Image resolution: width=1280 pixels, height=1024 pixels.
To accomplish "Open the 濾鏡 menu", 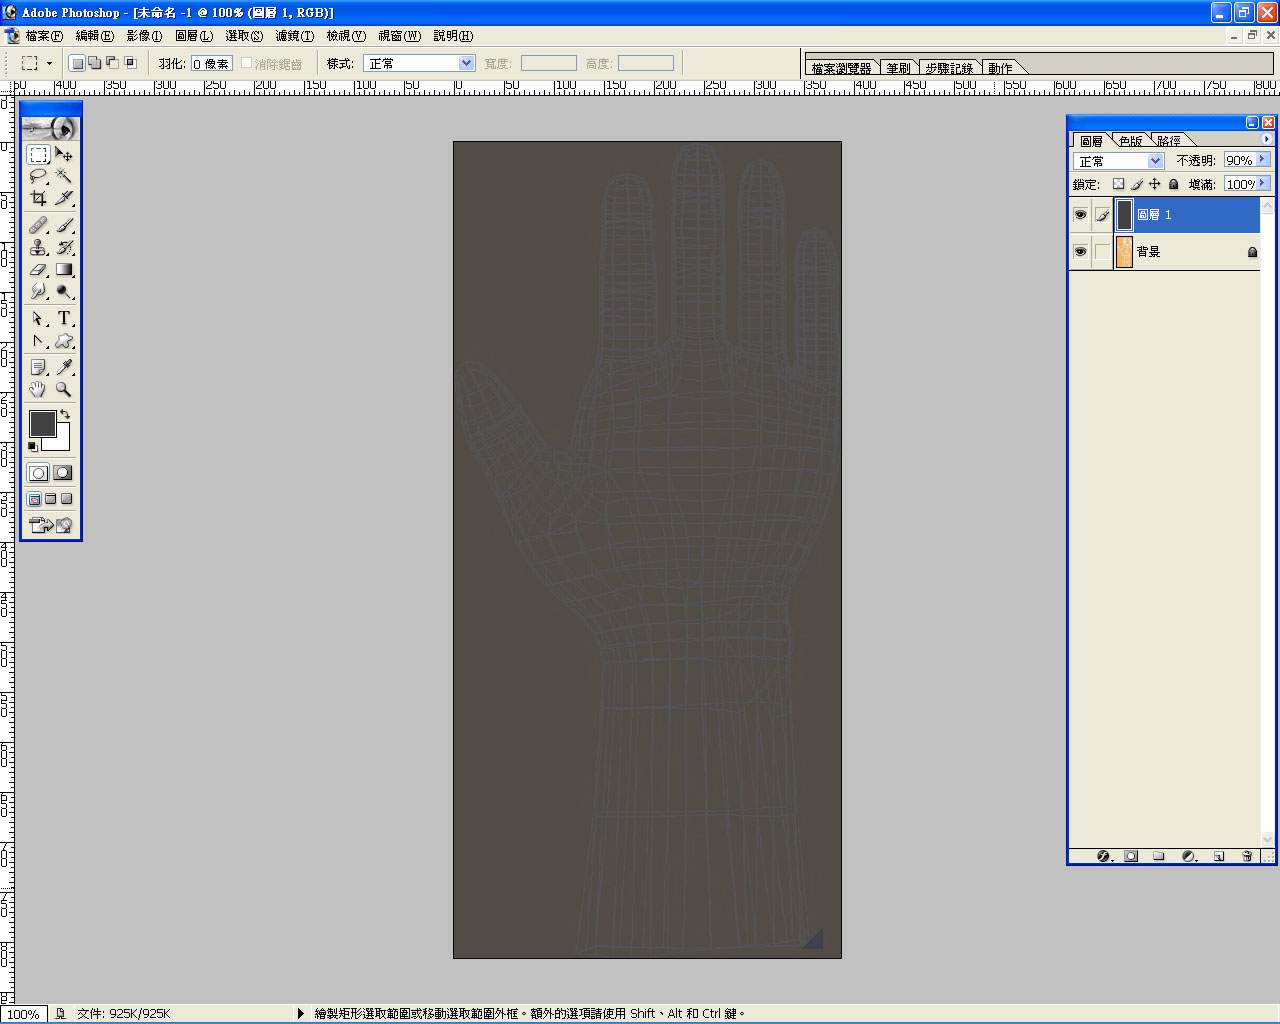I will (294, 36).
